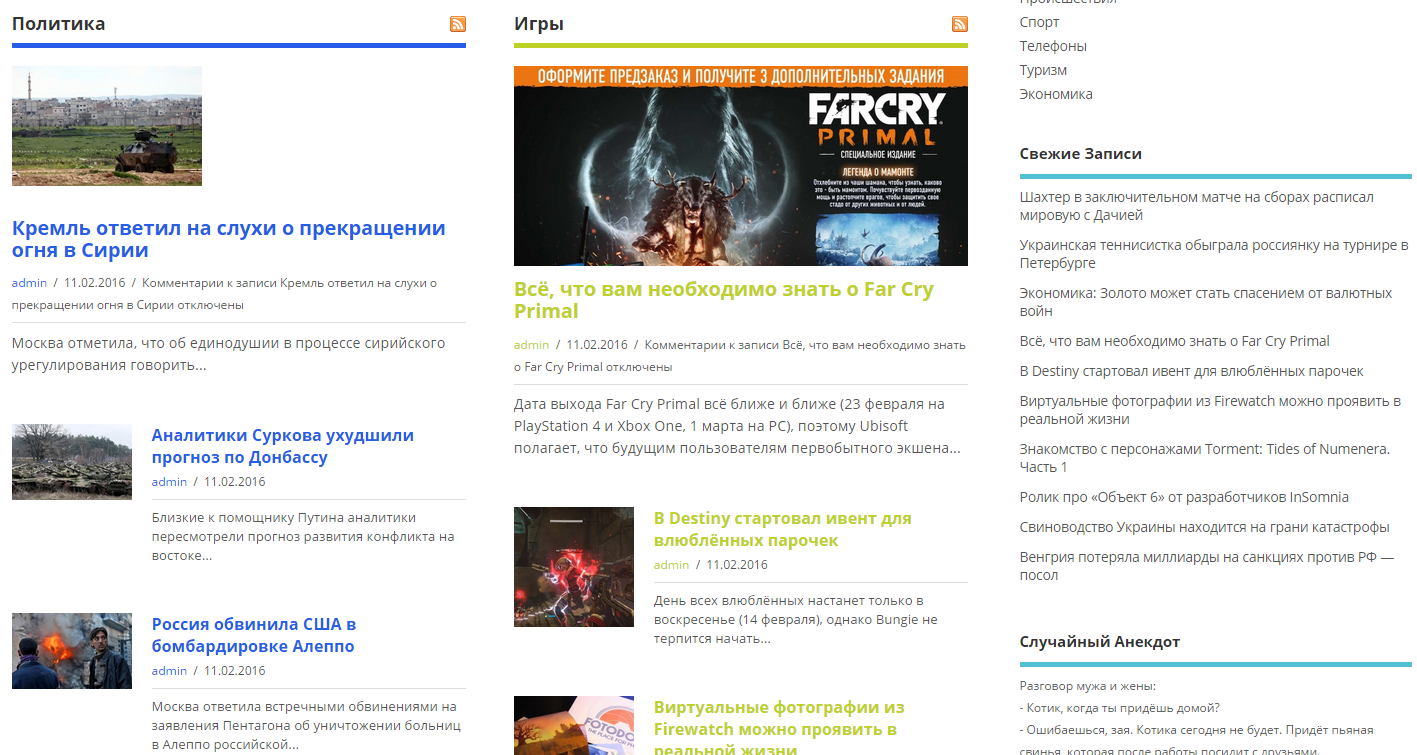Open recent post Экономика: Золото может стать спасением
The image size is (1417, 755).
(1206, 302)
